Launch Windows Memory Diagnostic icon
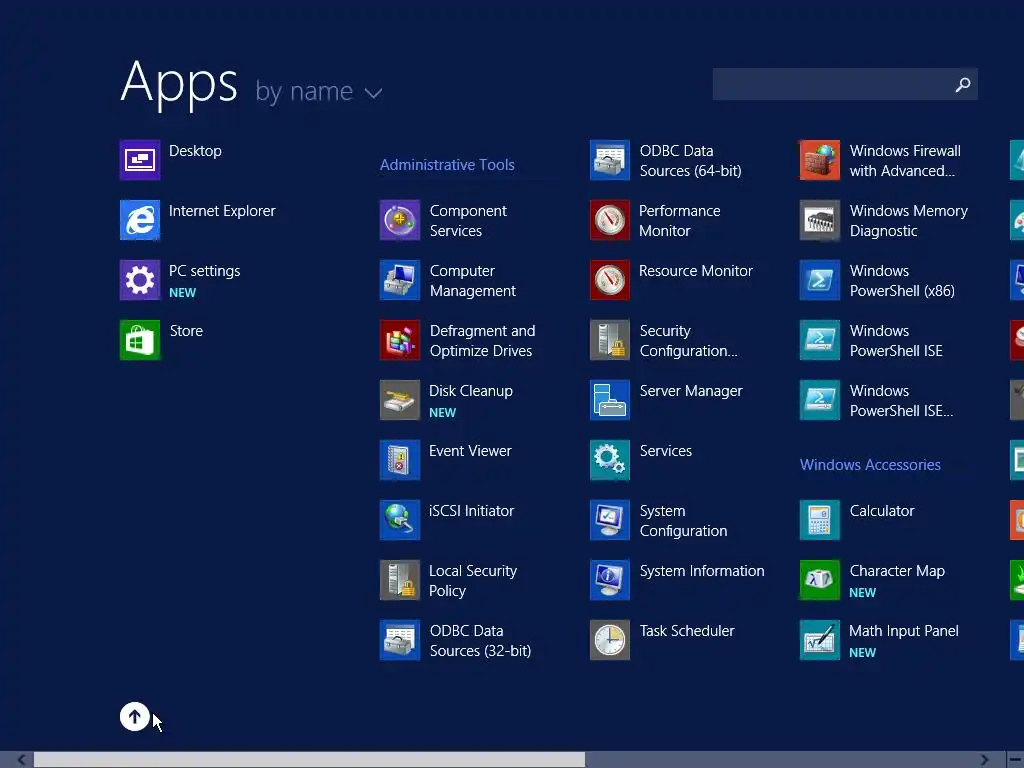 pyautogui.click(x=820, y=219)
